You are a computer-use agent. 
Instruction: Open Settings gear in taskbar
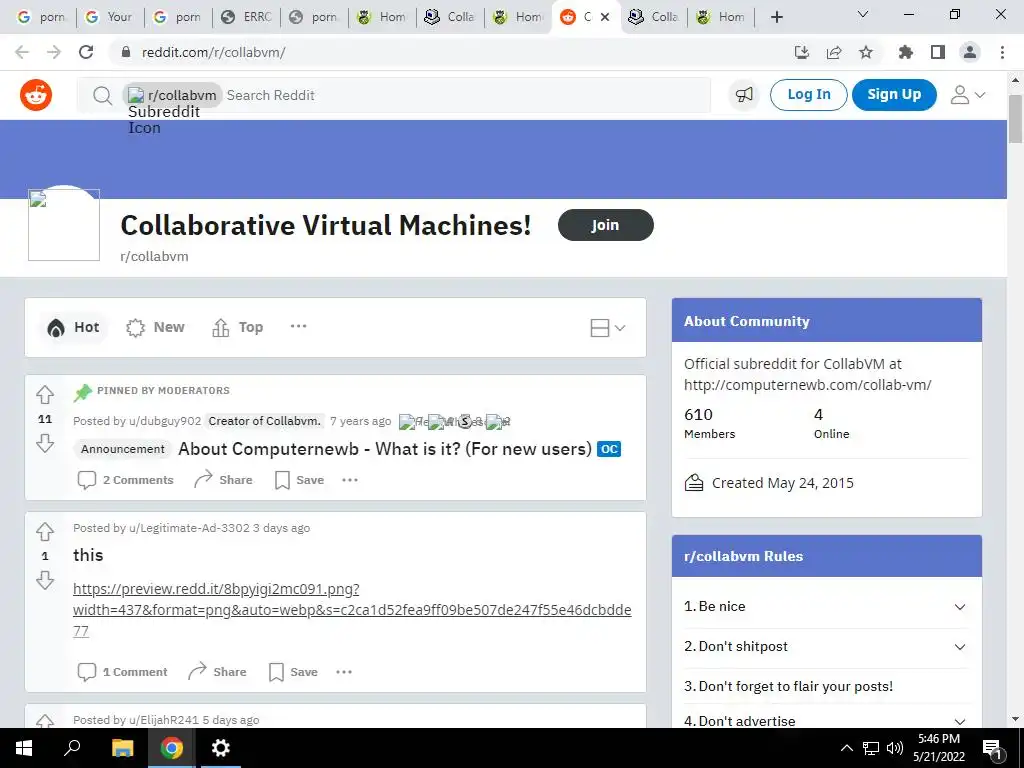pos(221,748)
